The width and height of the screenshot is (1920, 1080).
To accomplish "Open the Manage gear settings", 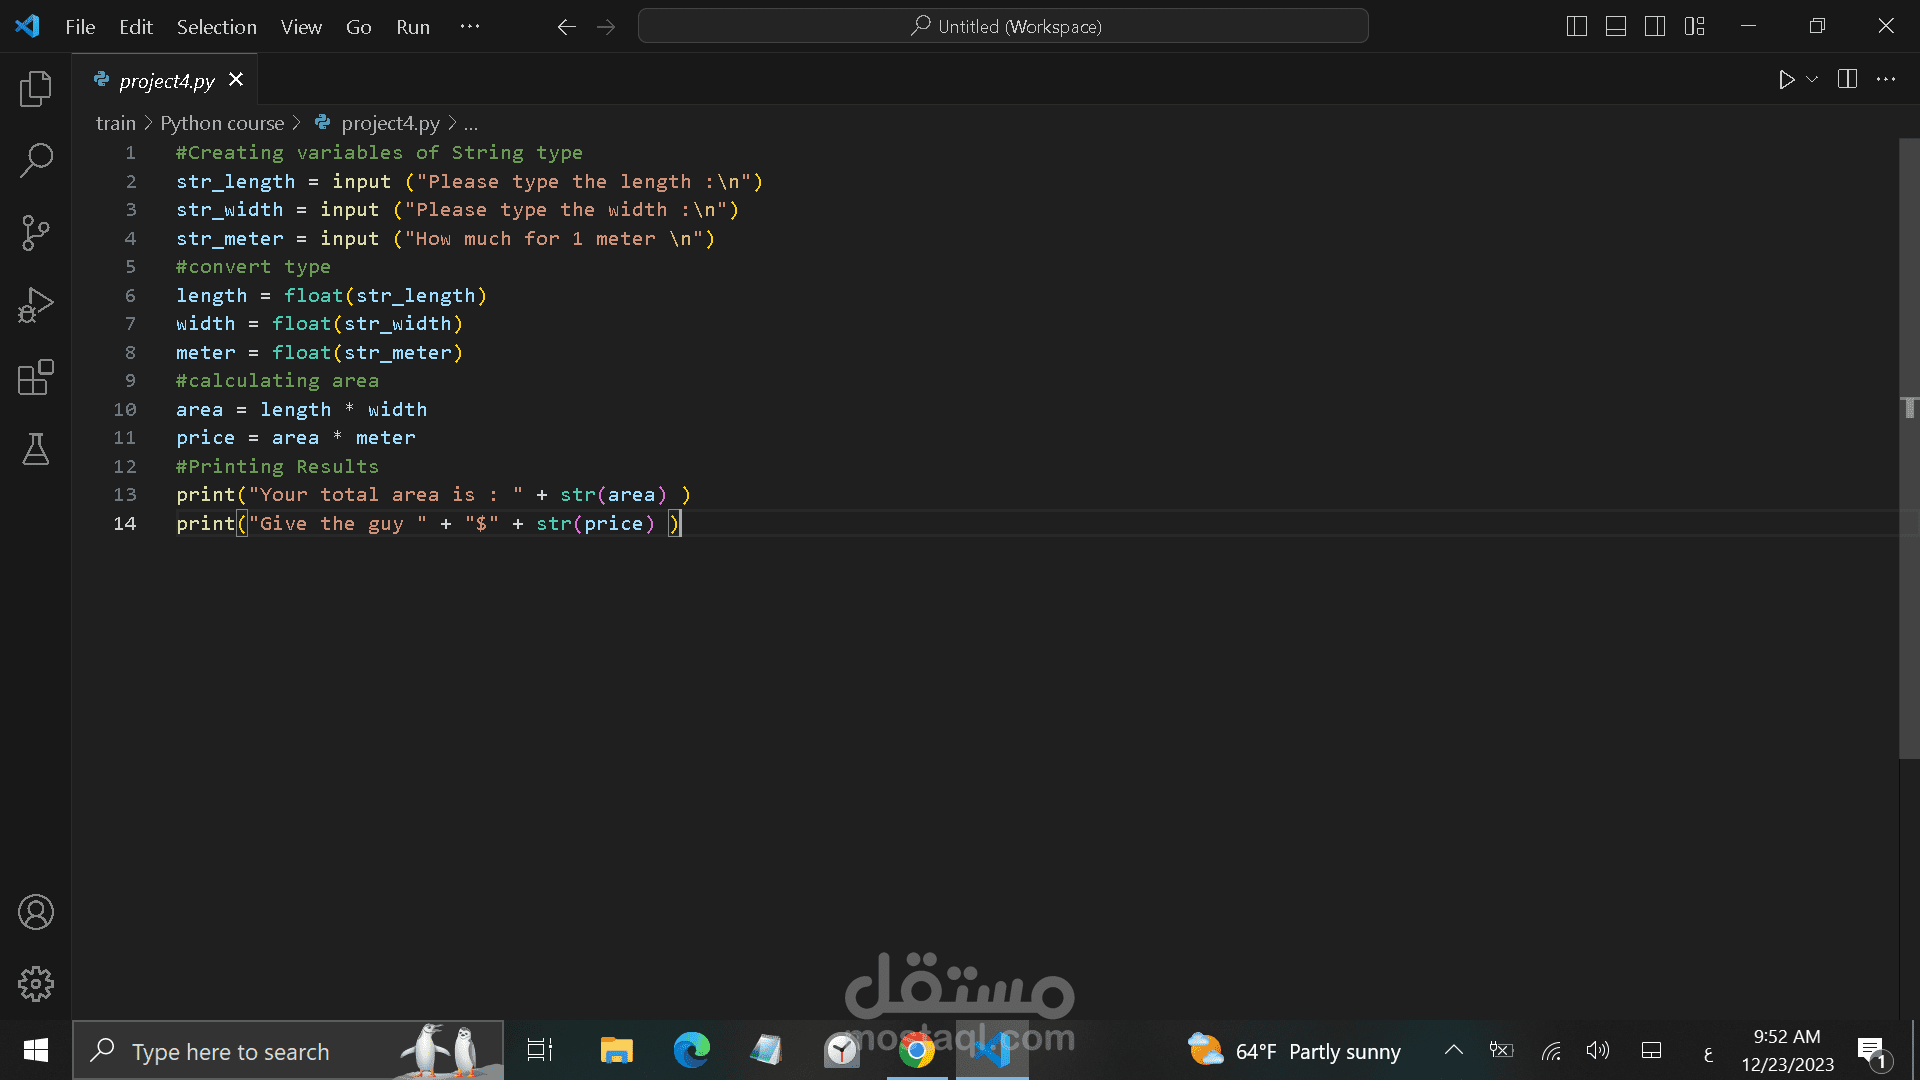I will click(x=36, y=984).
